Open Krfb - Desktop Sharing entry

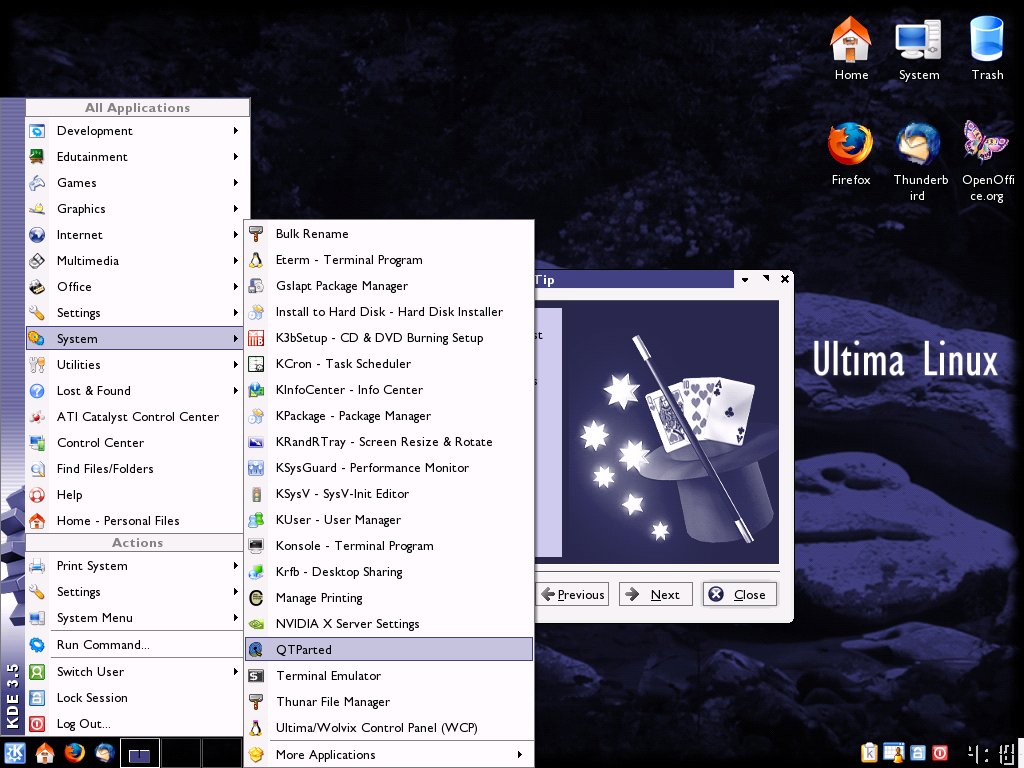(389, 572)
